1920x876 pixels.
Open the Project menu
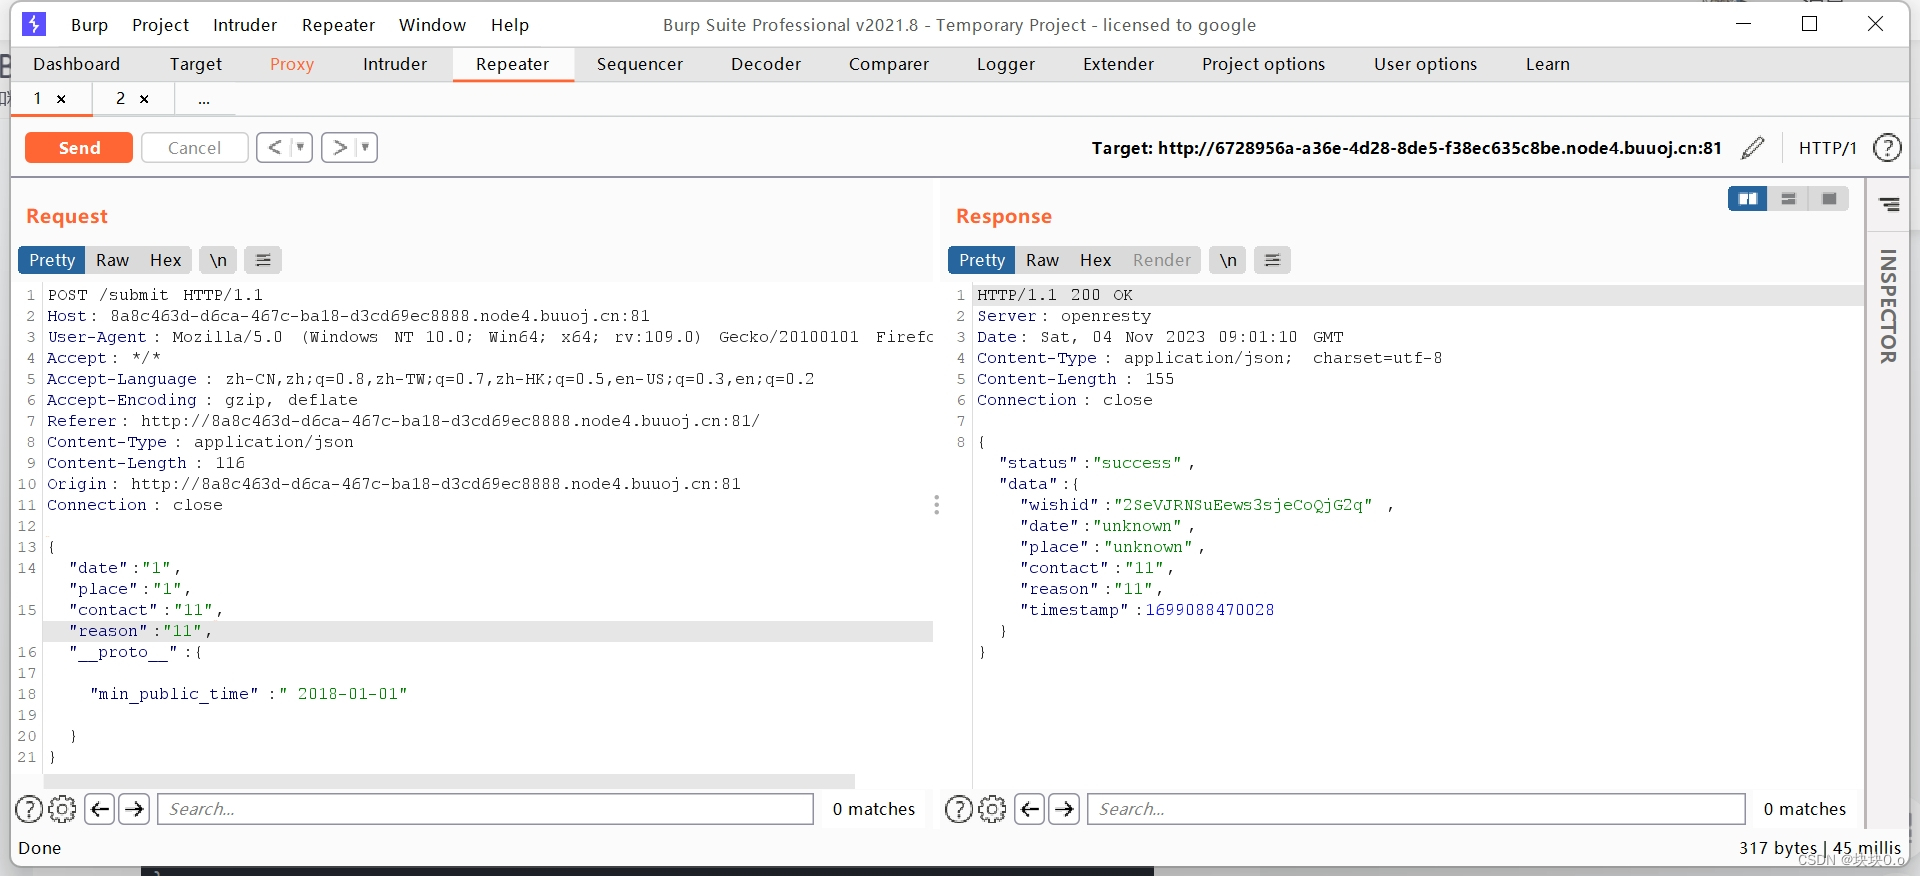pos(160,25)
